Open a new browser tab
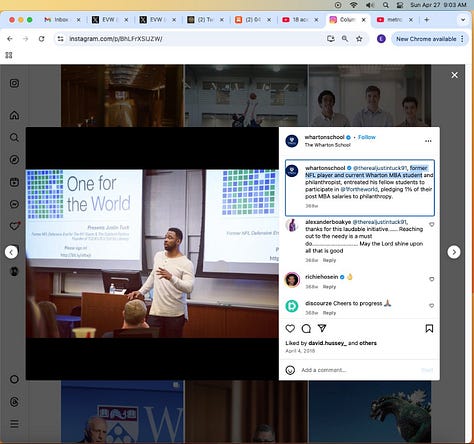This screenshot has width=474, height=444. tap(426, 20)
